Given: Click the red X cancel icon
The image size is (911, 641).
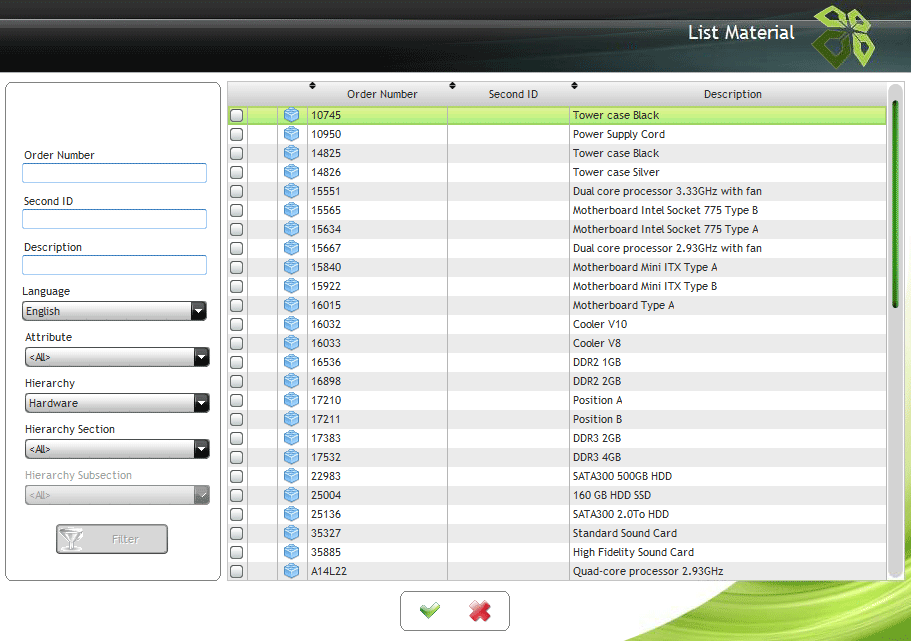Looking at the screenshot, I should (480, 611).
